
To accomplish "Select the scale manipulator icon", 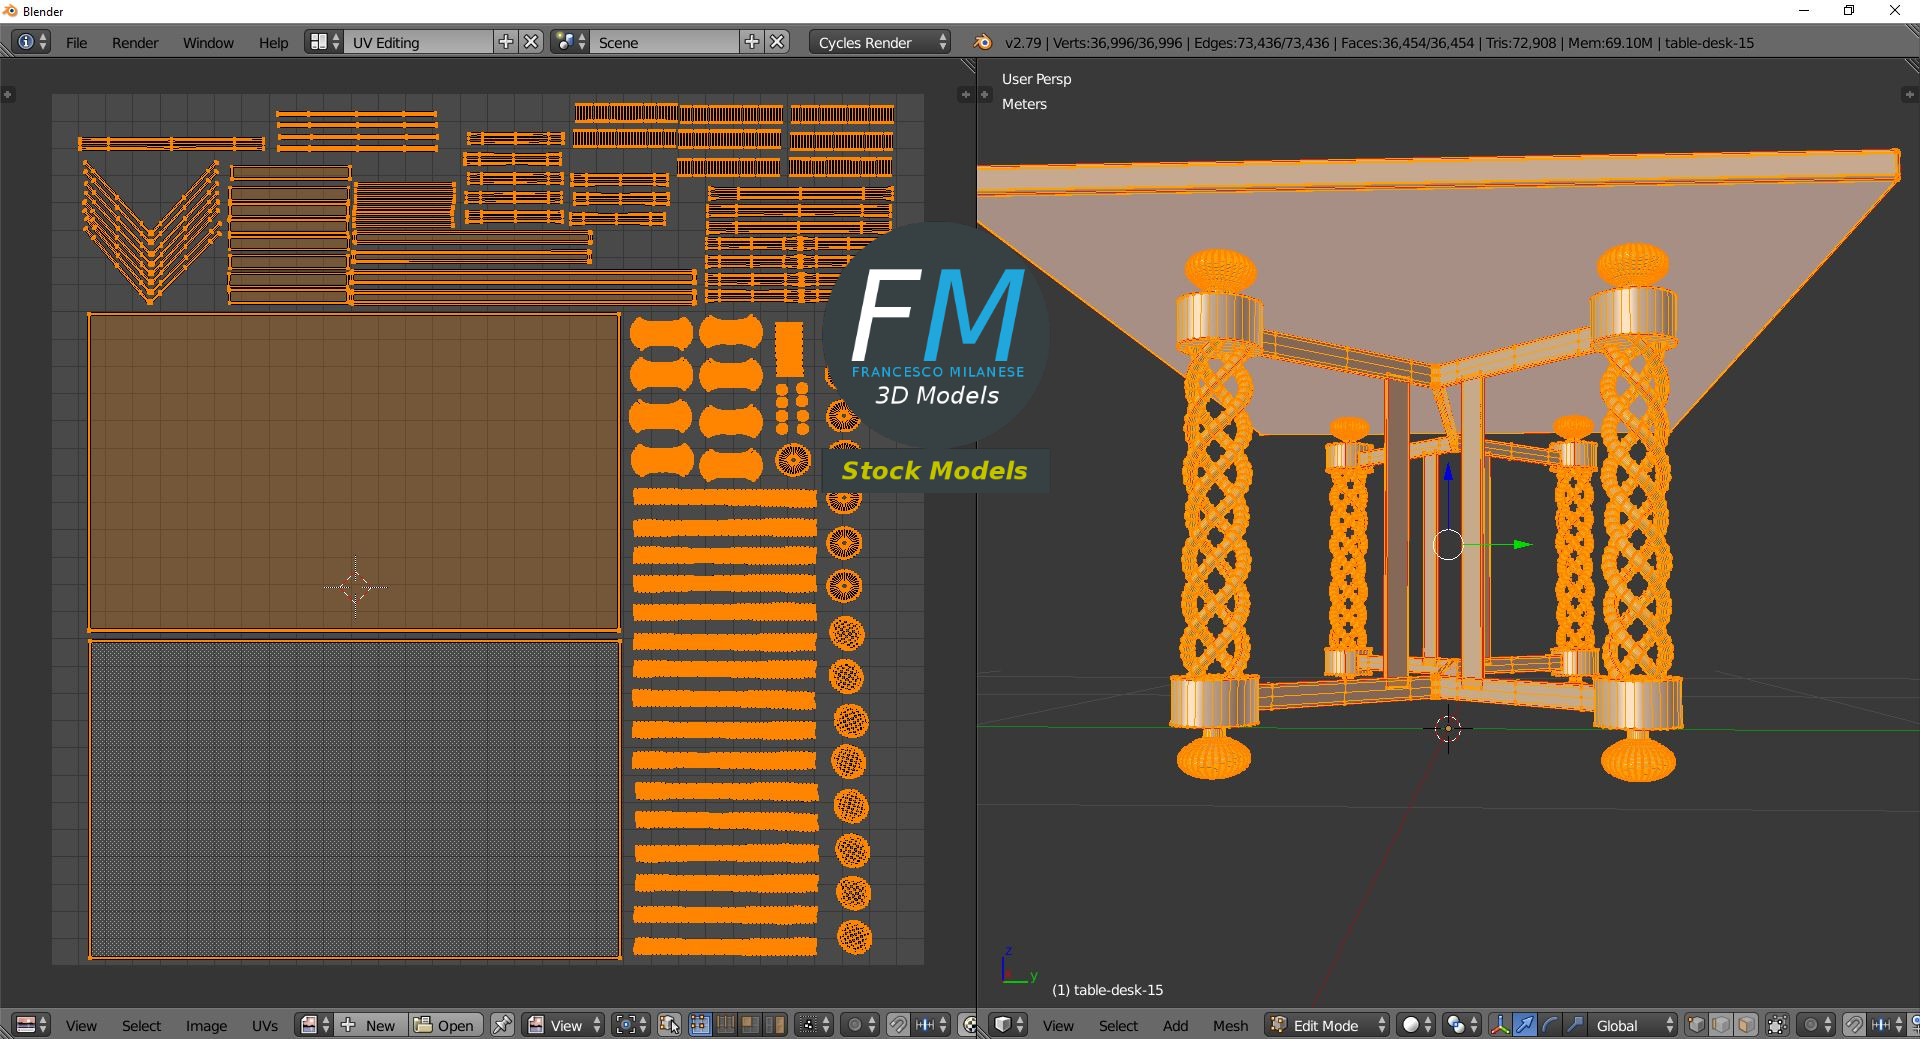I will (x=1575, y=1025).
